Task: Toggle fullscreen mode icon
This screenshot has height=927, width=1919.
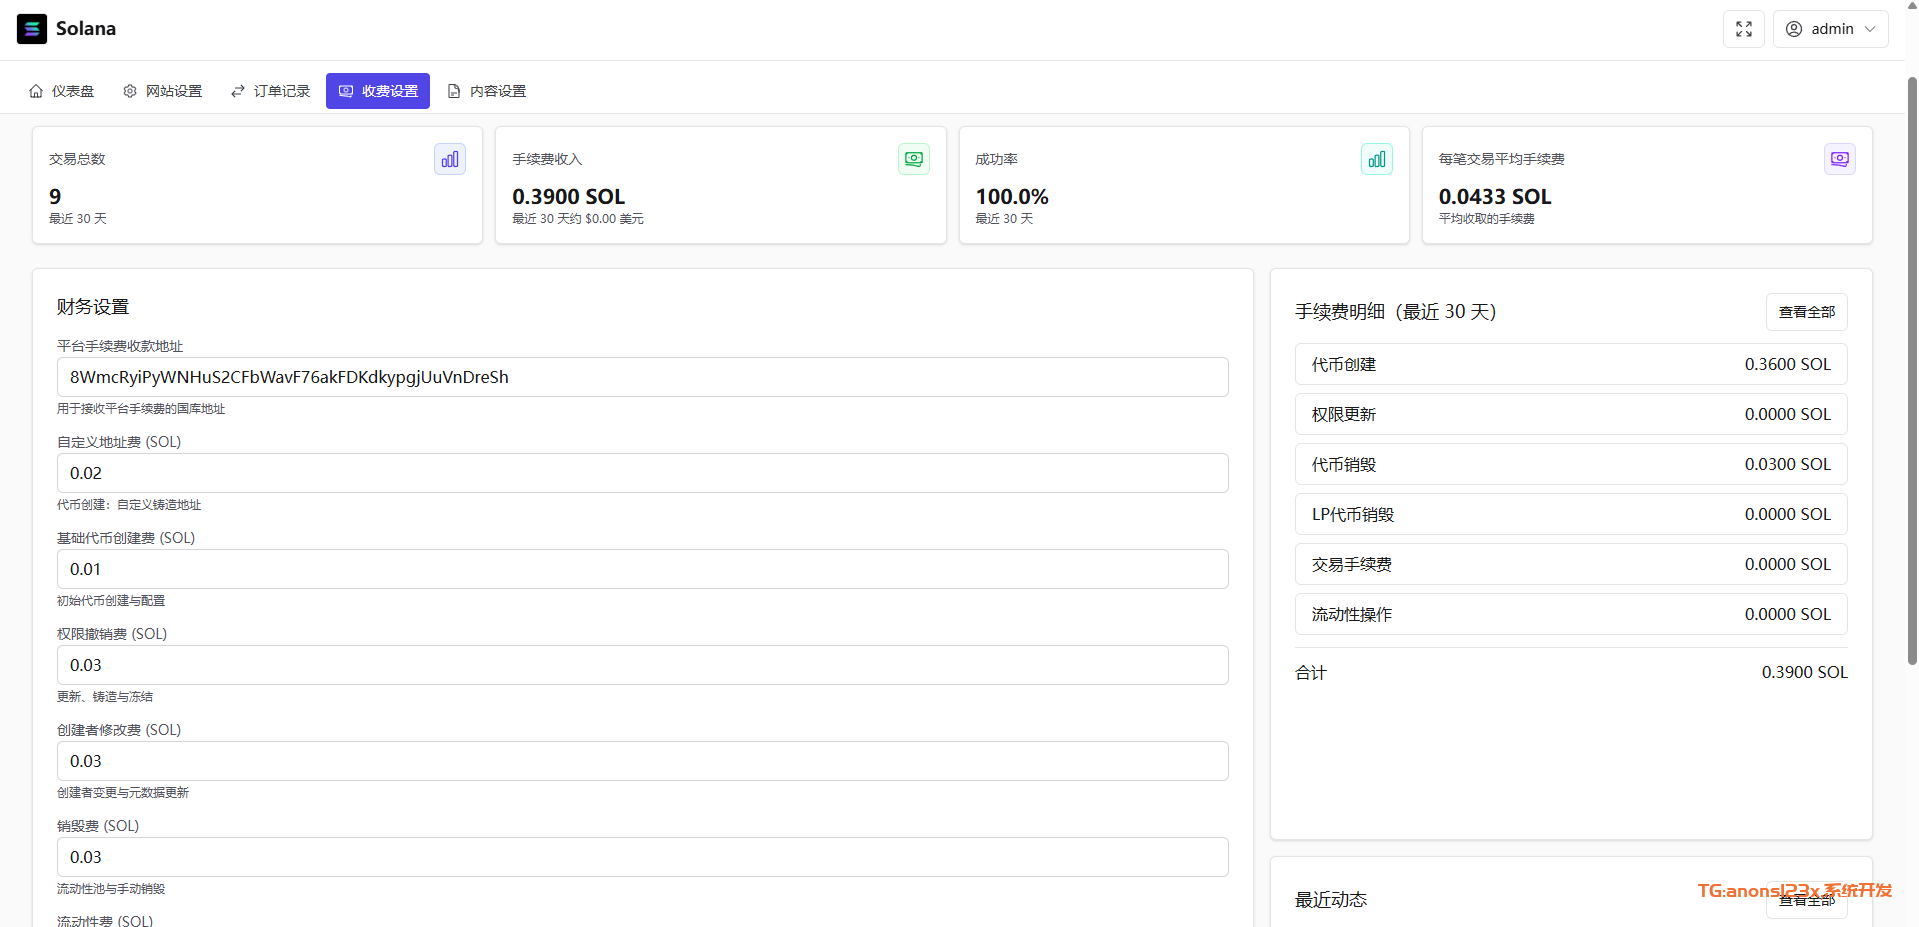Action: click(1743, 29)
